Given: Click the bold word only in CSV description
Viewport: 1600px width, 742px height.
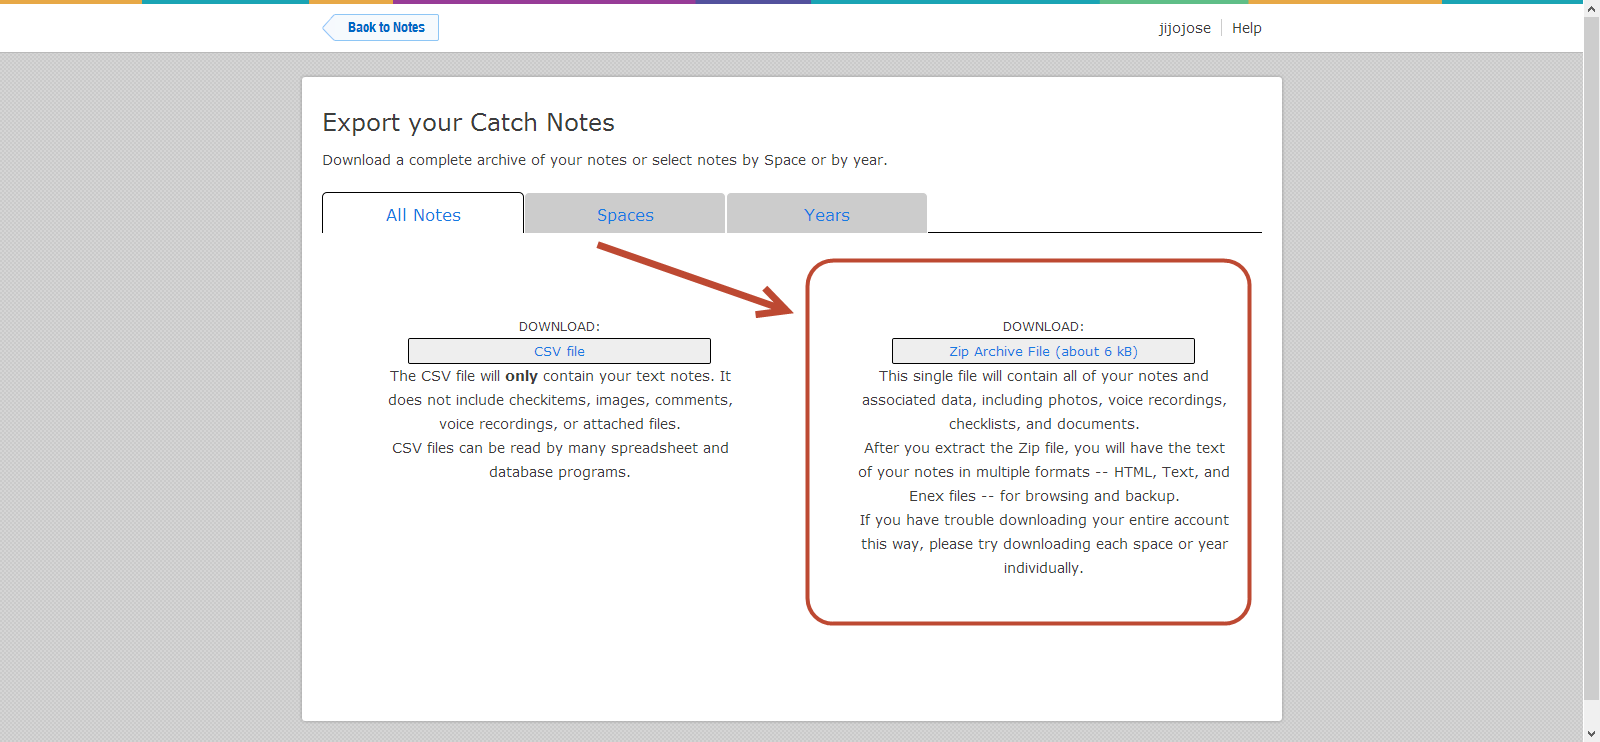Looking at the screenshot, I should point(521,377).
